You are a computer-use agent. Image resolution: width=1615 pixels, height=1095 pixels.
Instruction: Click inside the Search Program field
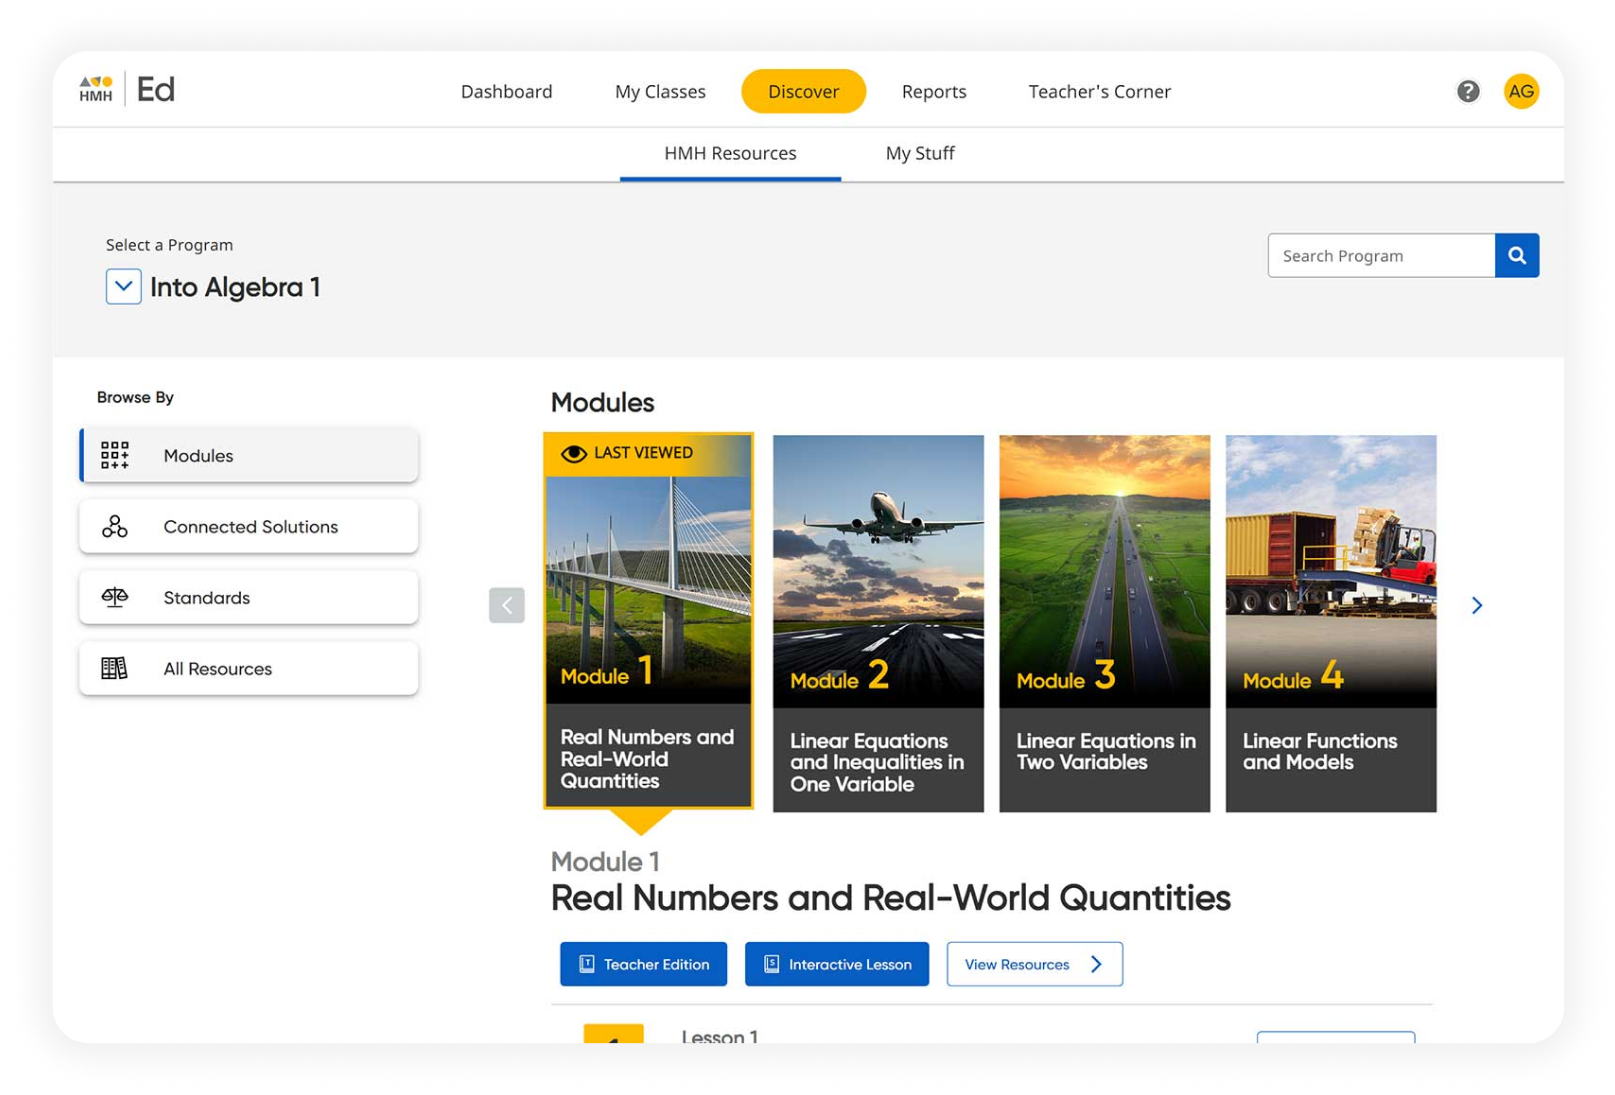pyautogui.click(x=1380, y=255)
